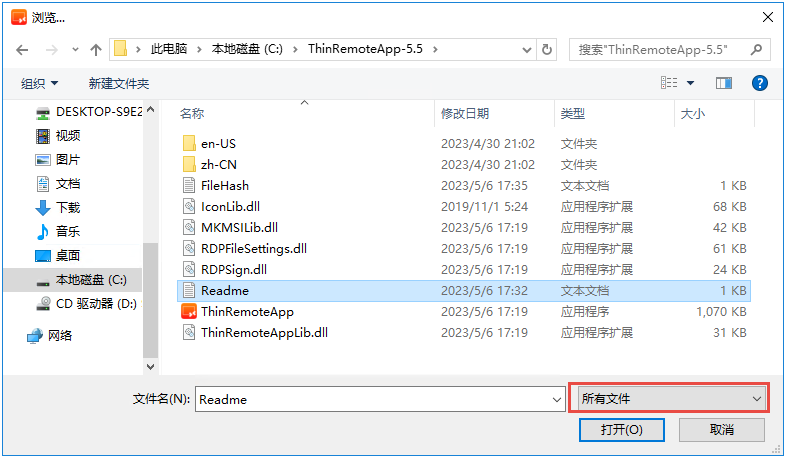Open the view options dropdown arrow
Viewport: 787px width, 459px height.
click(x=691, y=83)
